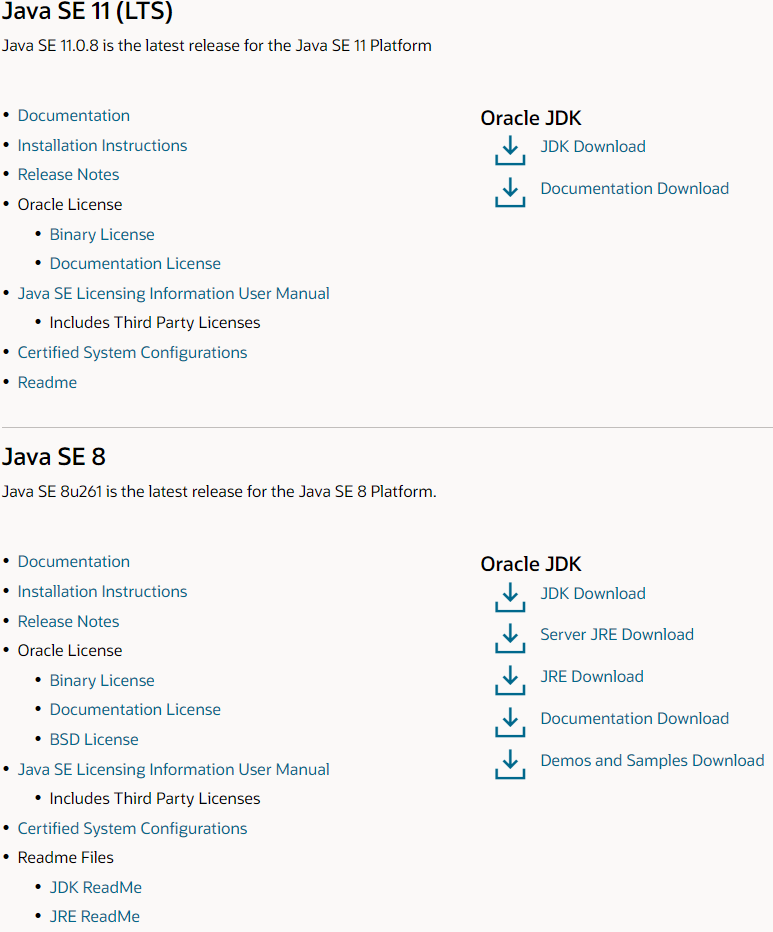Click the Java SE 11 (LTS) heading
Viewport: 773px width, 932px height.
coord(87,12)
